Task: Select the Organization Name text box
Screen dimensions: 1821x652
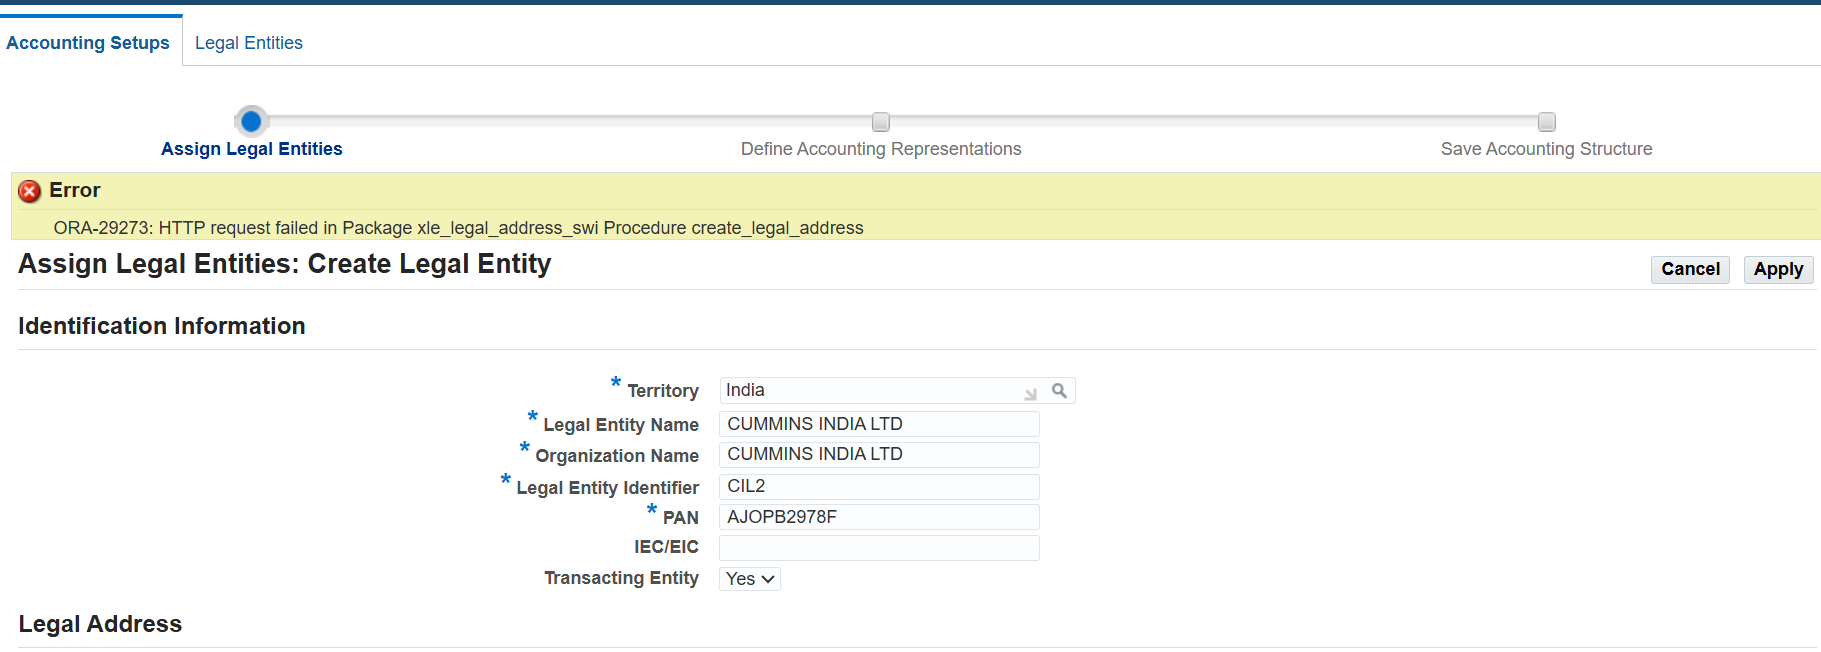Action: tap(878, 455)
